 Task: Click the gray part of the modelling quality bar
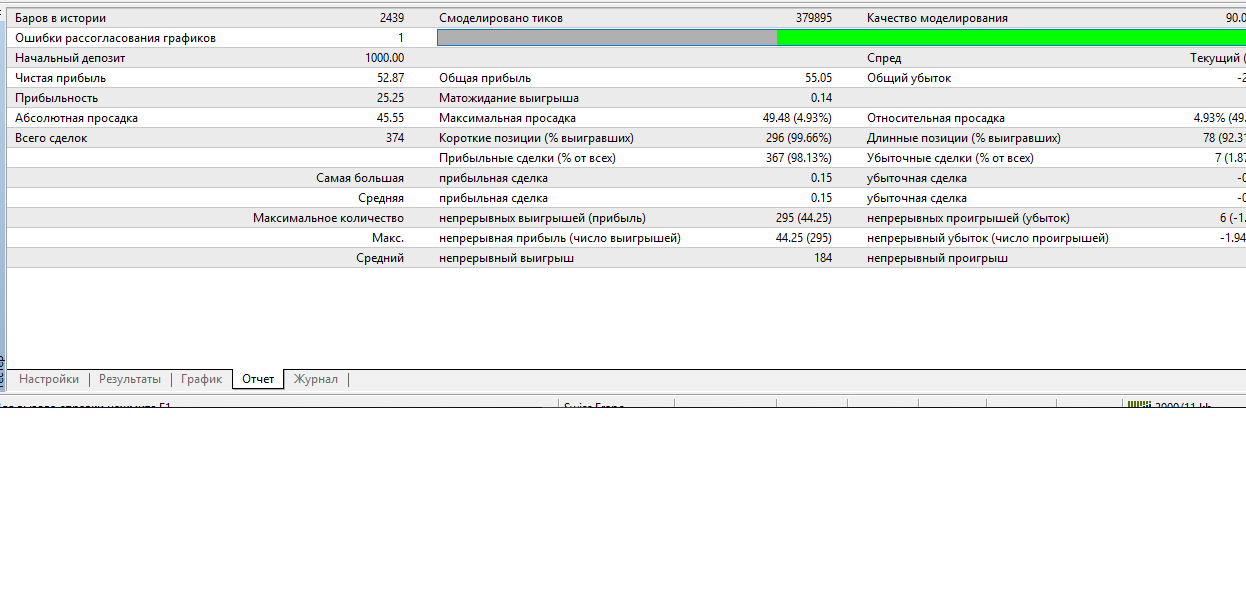(607, 38)
